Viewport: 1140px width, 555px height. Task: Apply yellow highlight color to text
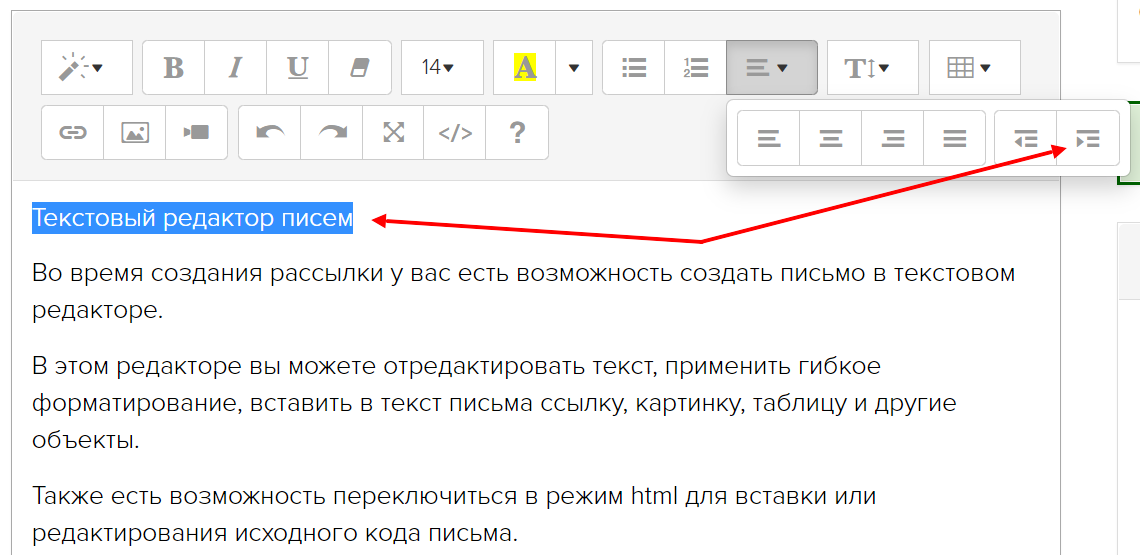(x=525, y=68)
